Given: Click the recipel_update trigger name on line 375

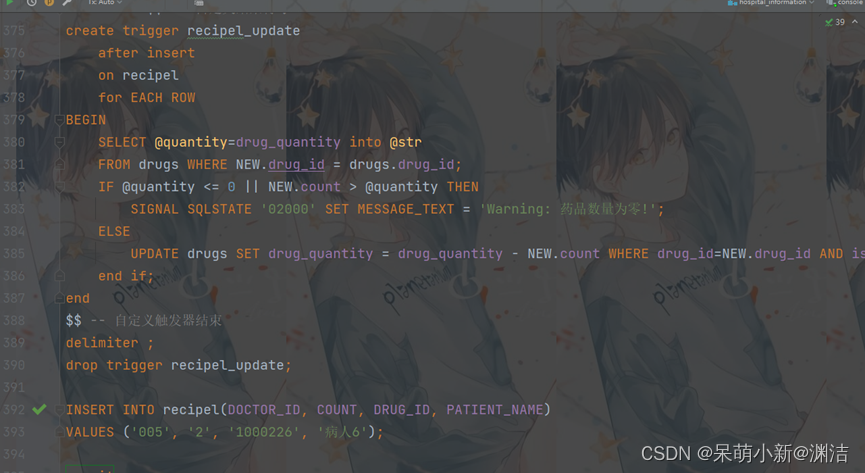Looking at the screenshot, I should point(243,31).
